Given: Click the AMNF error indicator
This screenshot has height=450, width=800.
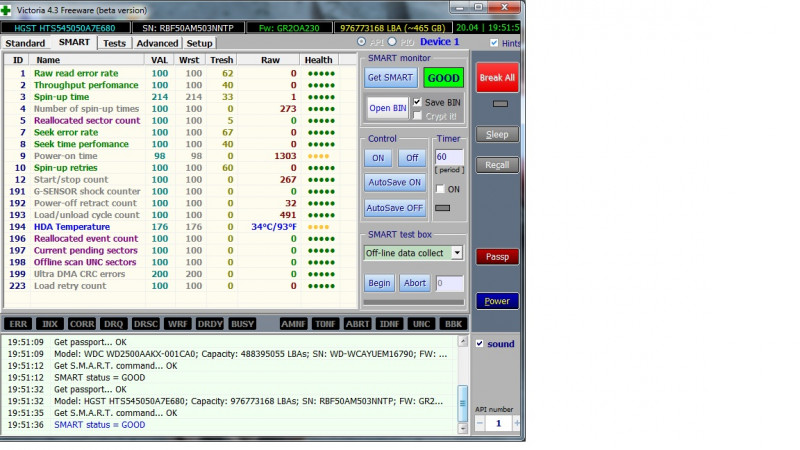Looking at the screenshot, I should coord(292,324).
